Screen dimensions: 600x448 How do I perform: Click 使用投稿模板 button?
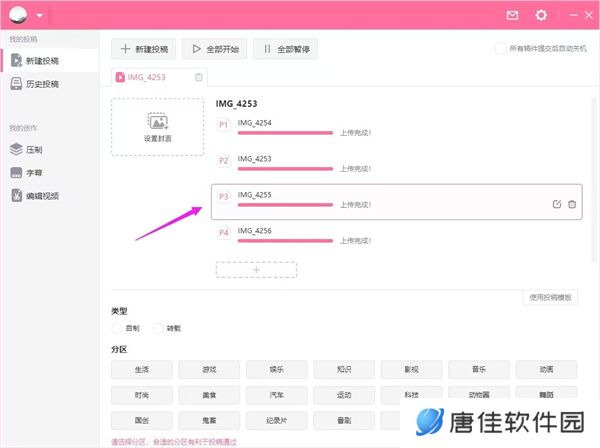click(550, 297)
